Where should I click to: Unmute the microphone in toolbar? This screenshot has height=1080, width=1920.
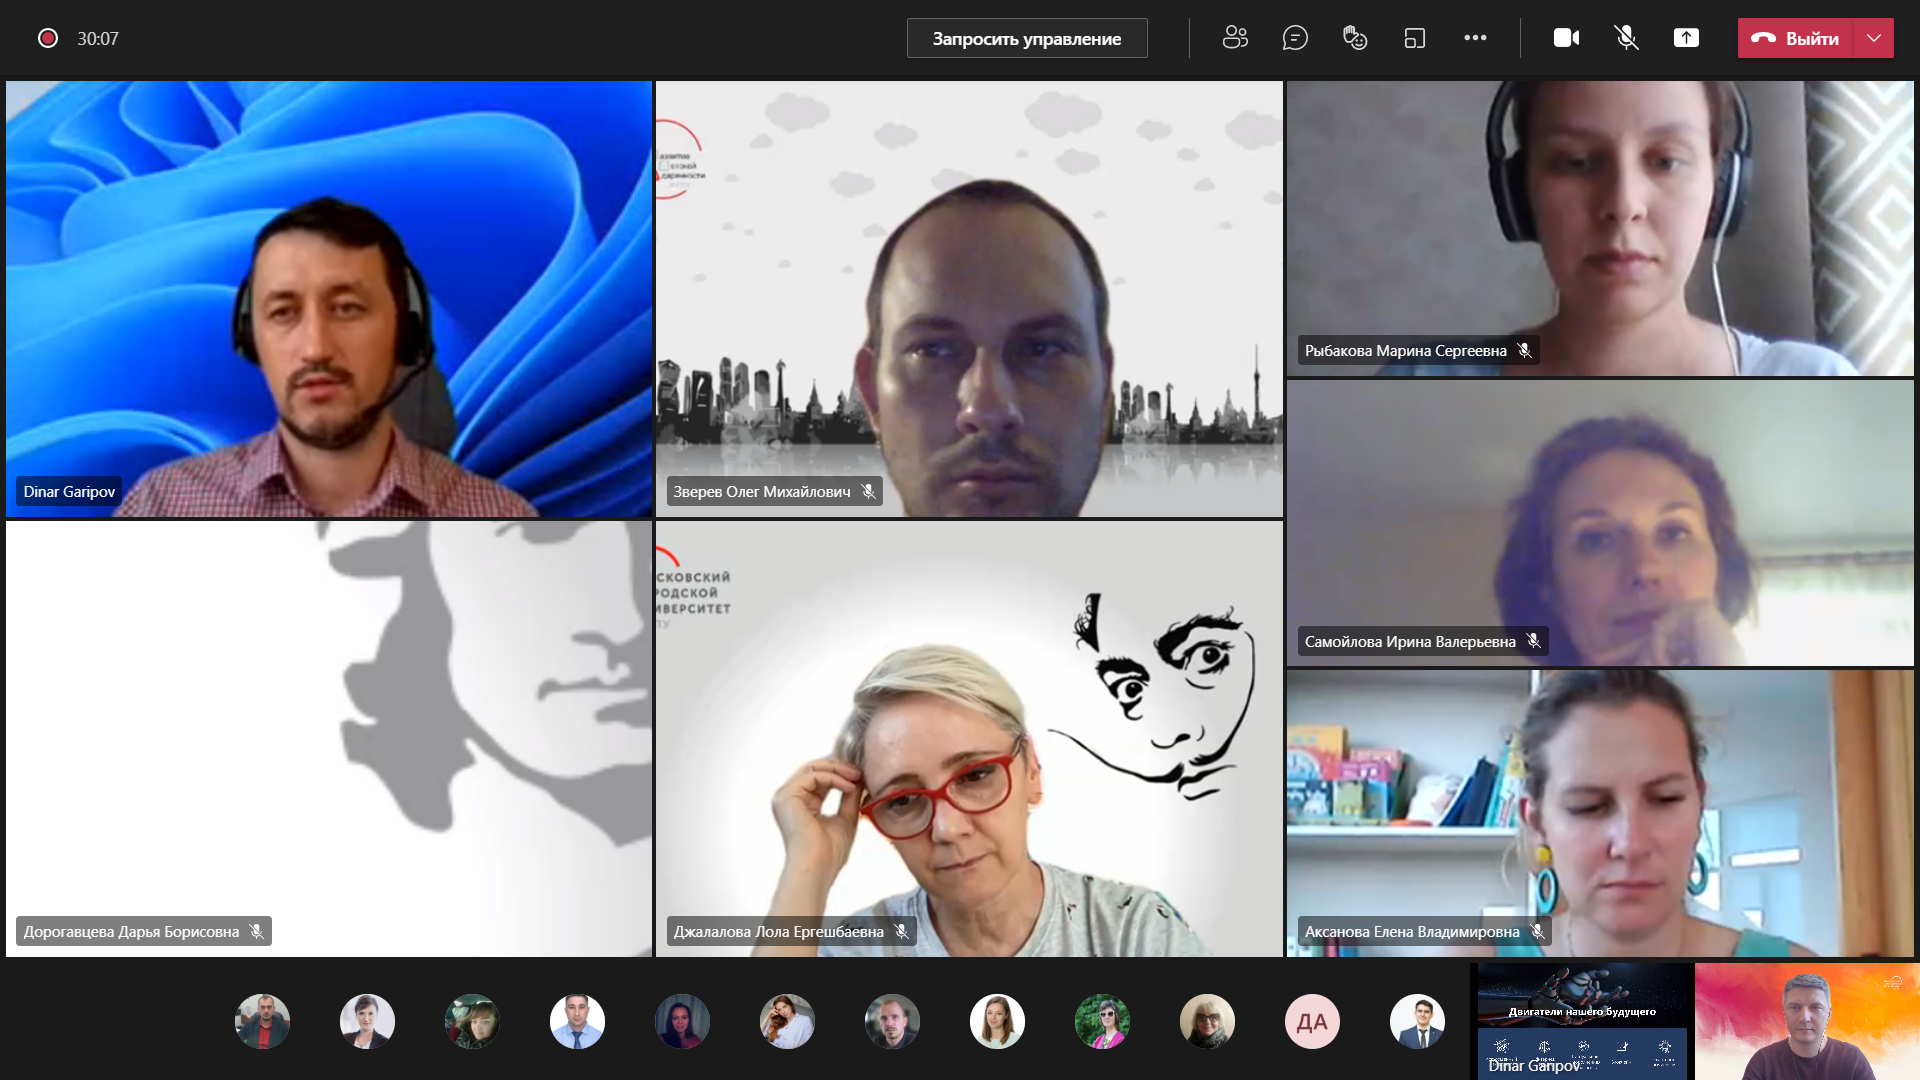coord(1626,38)
